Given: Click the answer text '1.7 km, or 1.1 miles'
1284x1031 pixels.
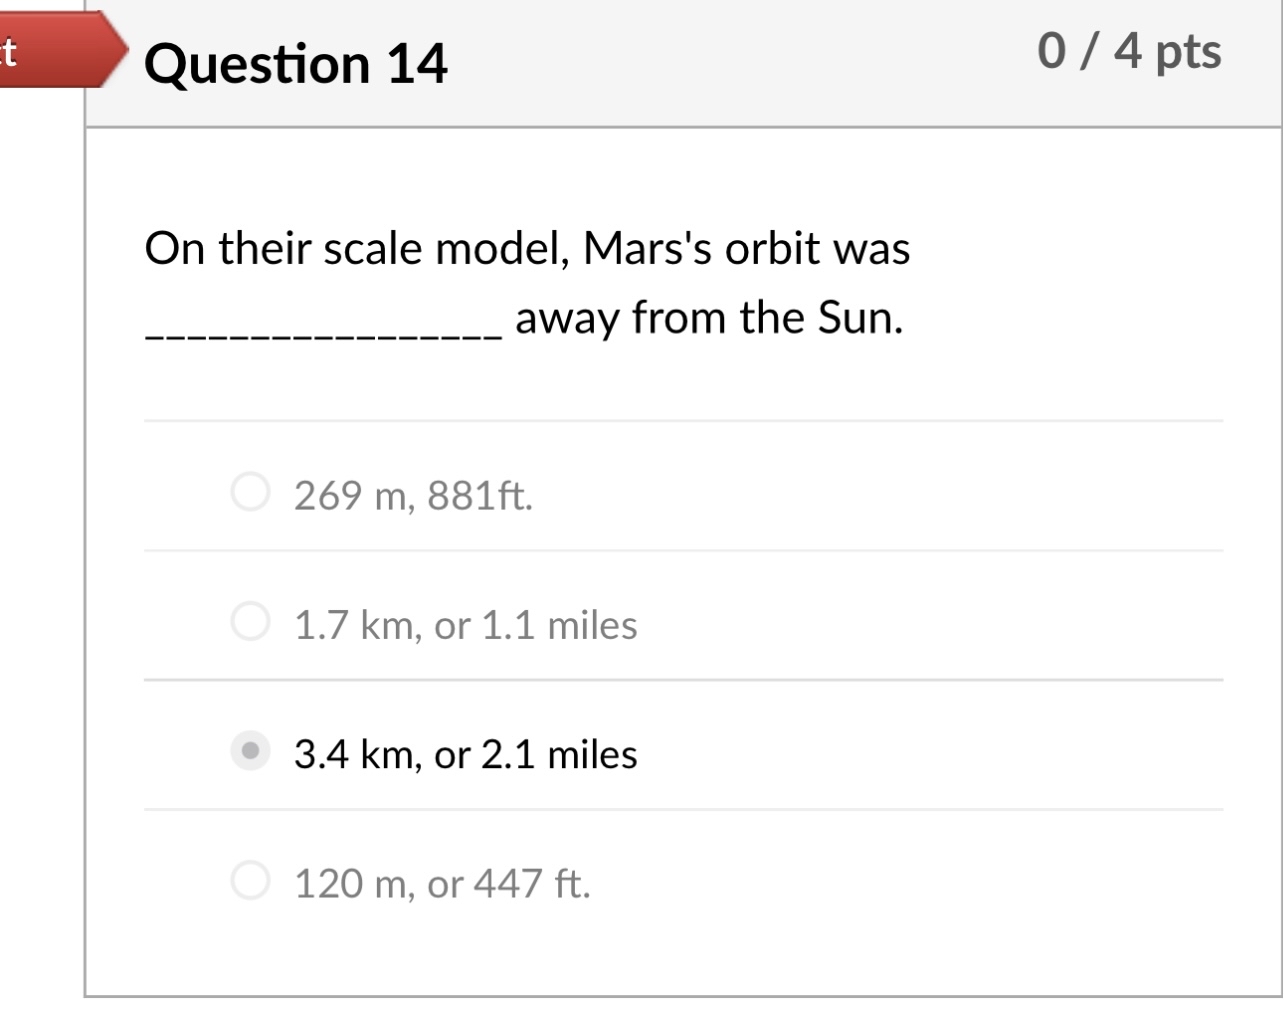Looking at the screenshot, I should [466, 625].
